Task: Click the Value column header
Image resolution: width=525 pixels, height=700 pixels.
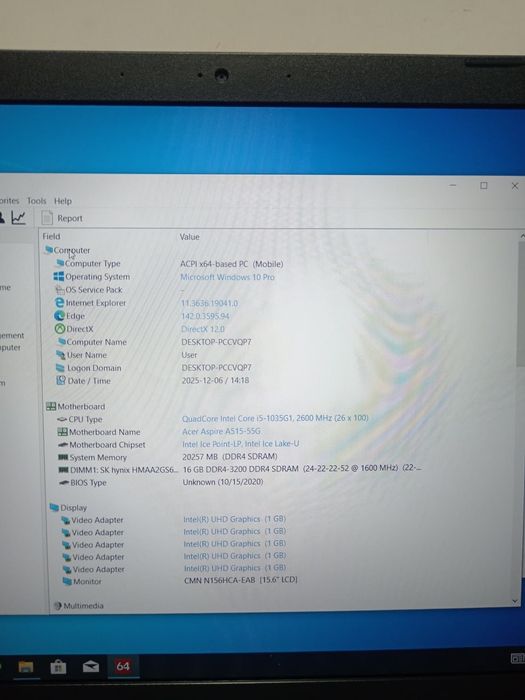Action: click(x=189, y=237)
